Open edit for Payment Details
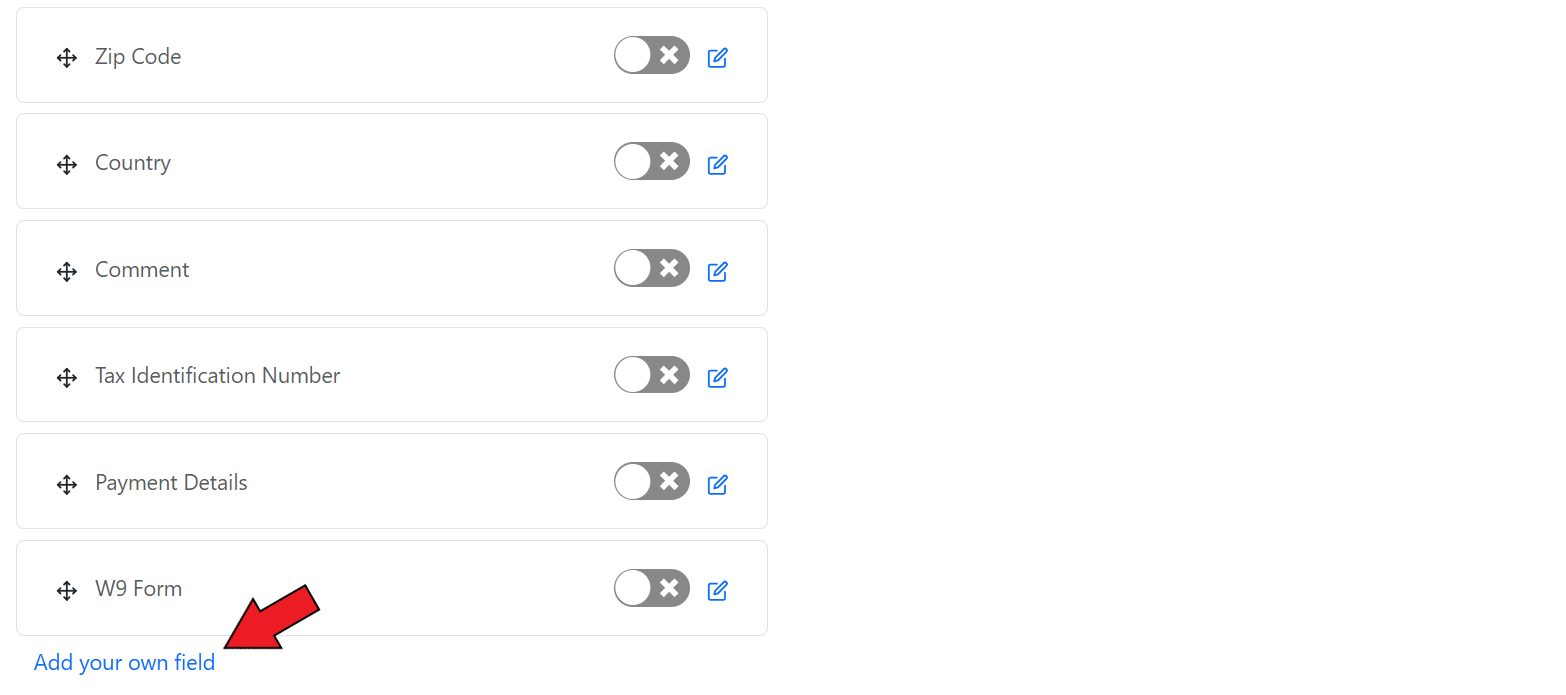Viewport: 1566px width, 695px height. [x=717, y=485]
